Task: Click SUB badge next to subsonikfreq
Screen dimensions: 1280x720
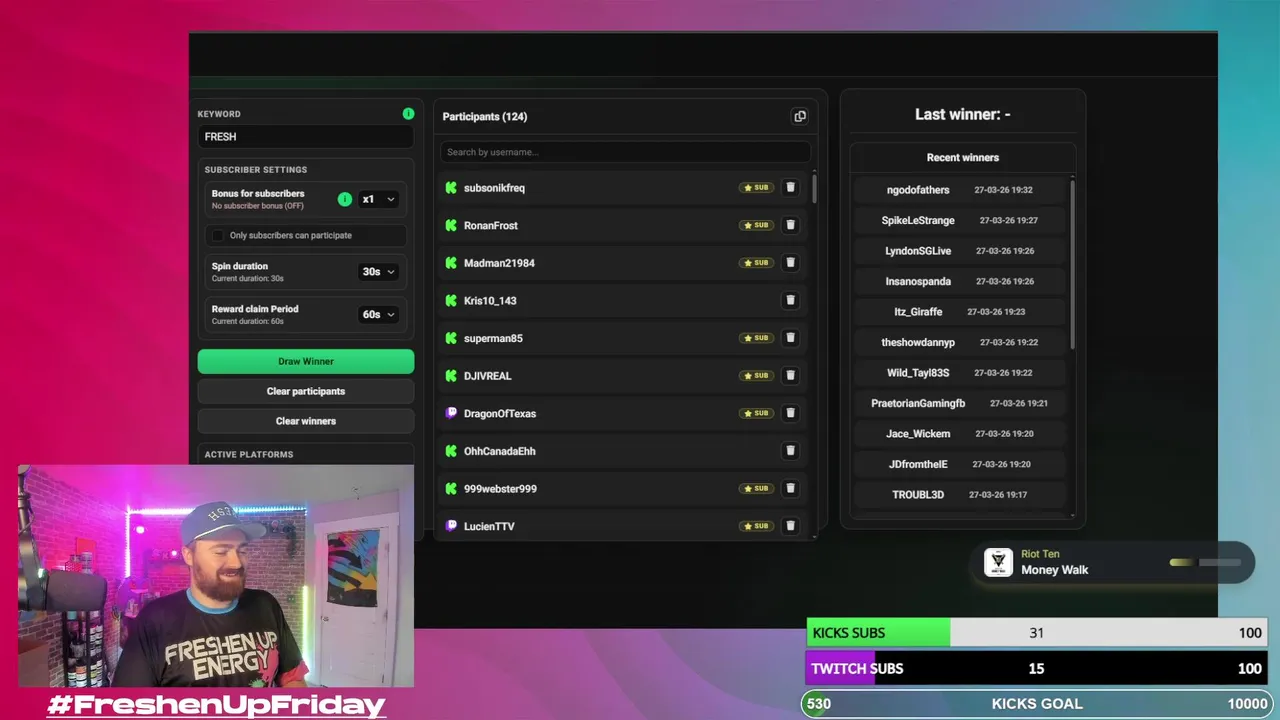Action: (756, 187)
